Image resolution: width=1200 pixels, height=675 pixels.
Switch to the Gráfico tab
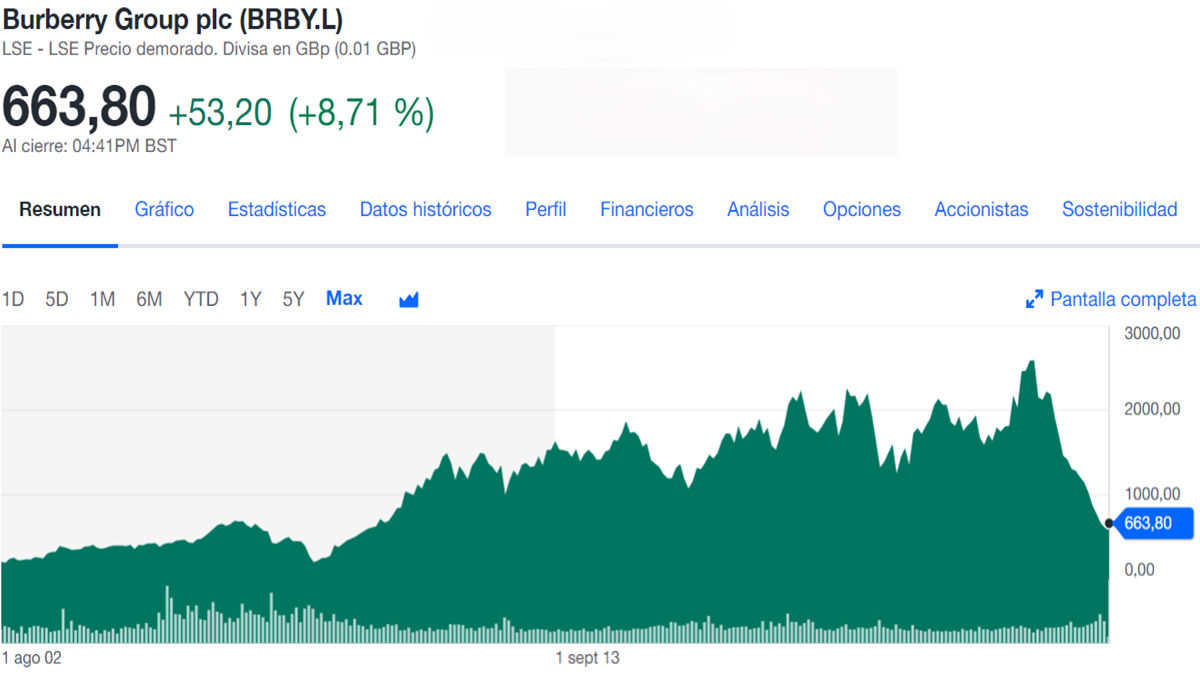[164, 210]
